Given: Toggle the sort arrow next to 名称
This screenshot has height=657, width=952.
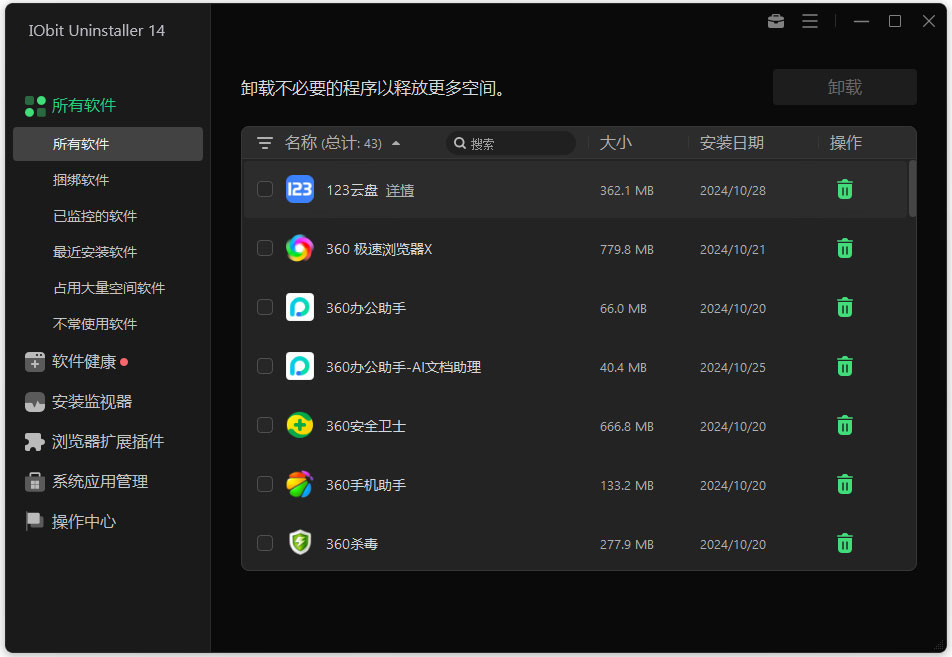Looking at the screenshot, I should coord(396,143).
